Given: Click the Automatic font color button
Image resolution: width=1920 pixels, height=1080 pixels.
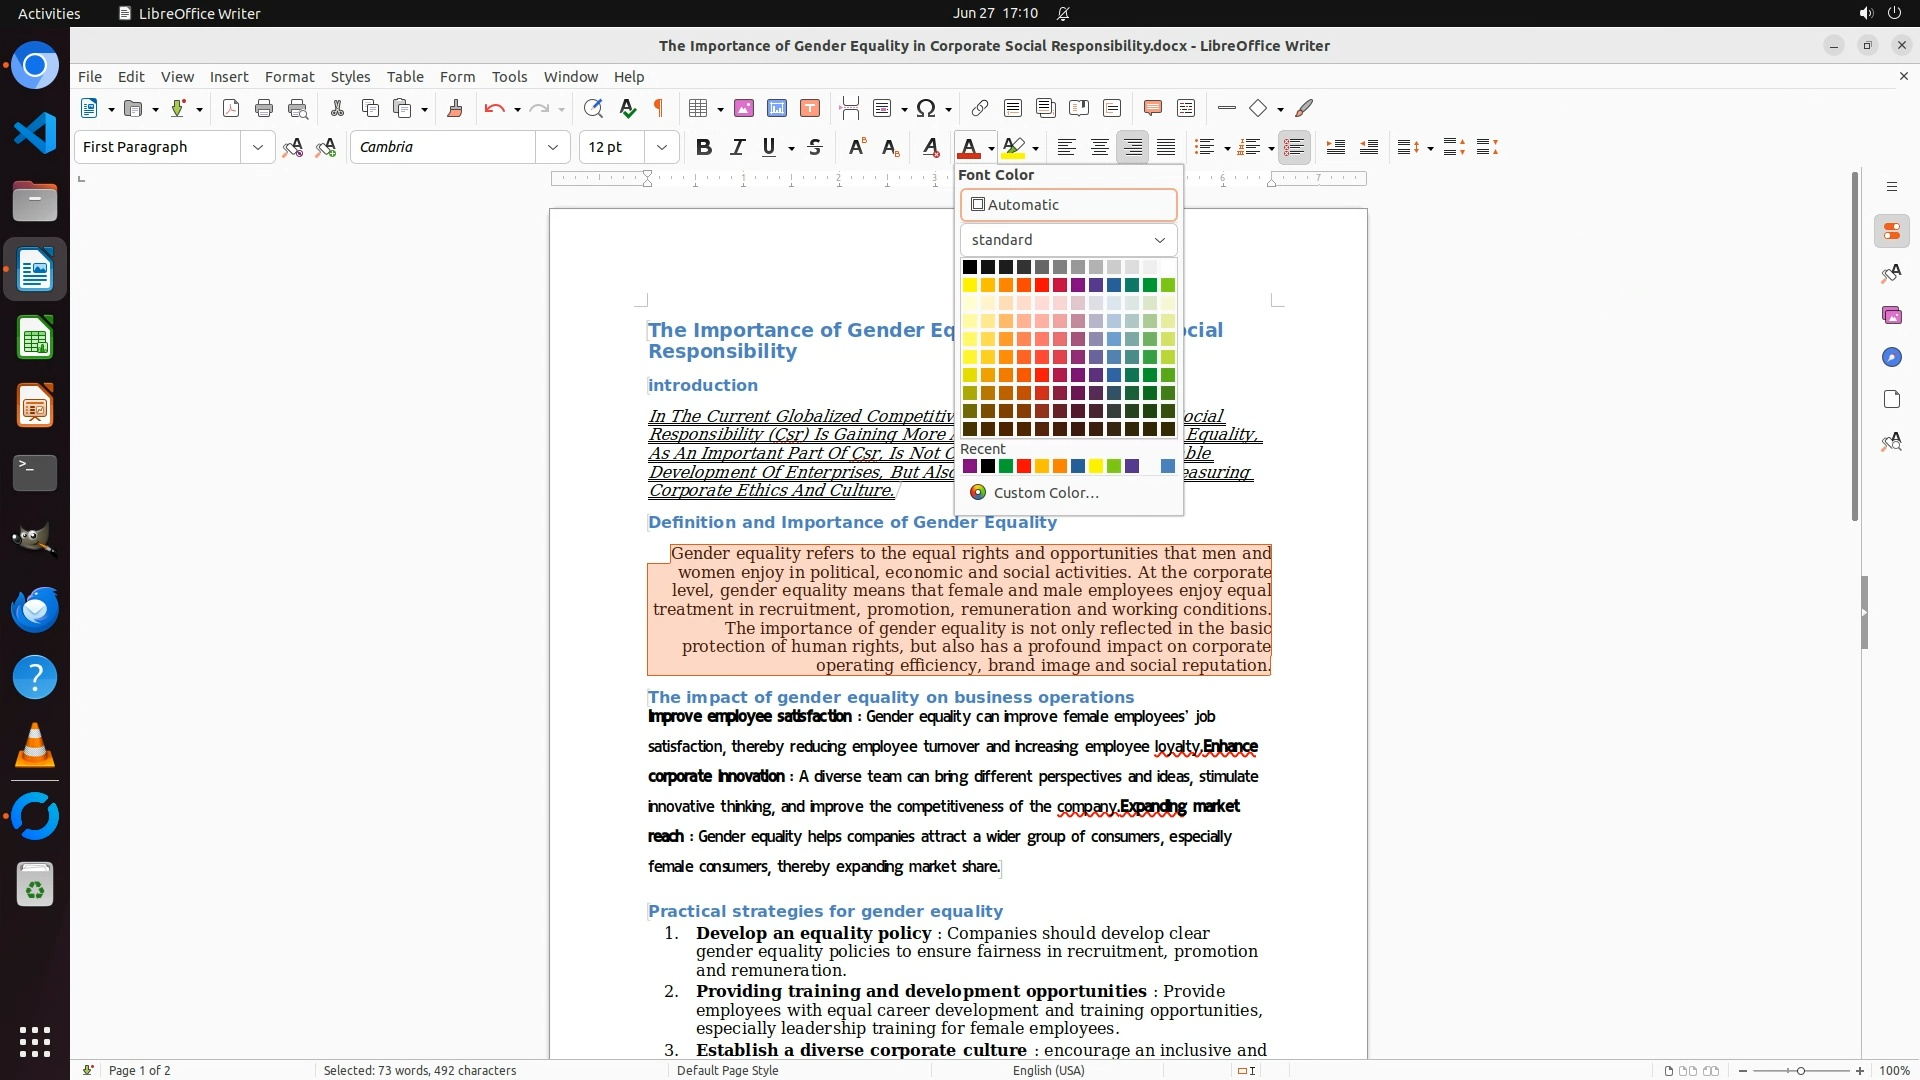Looking at the screenshot, I should (x=1068, y=205).
